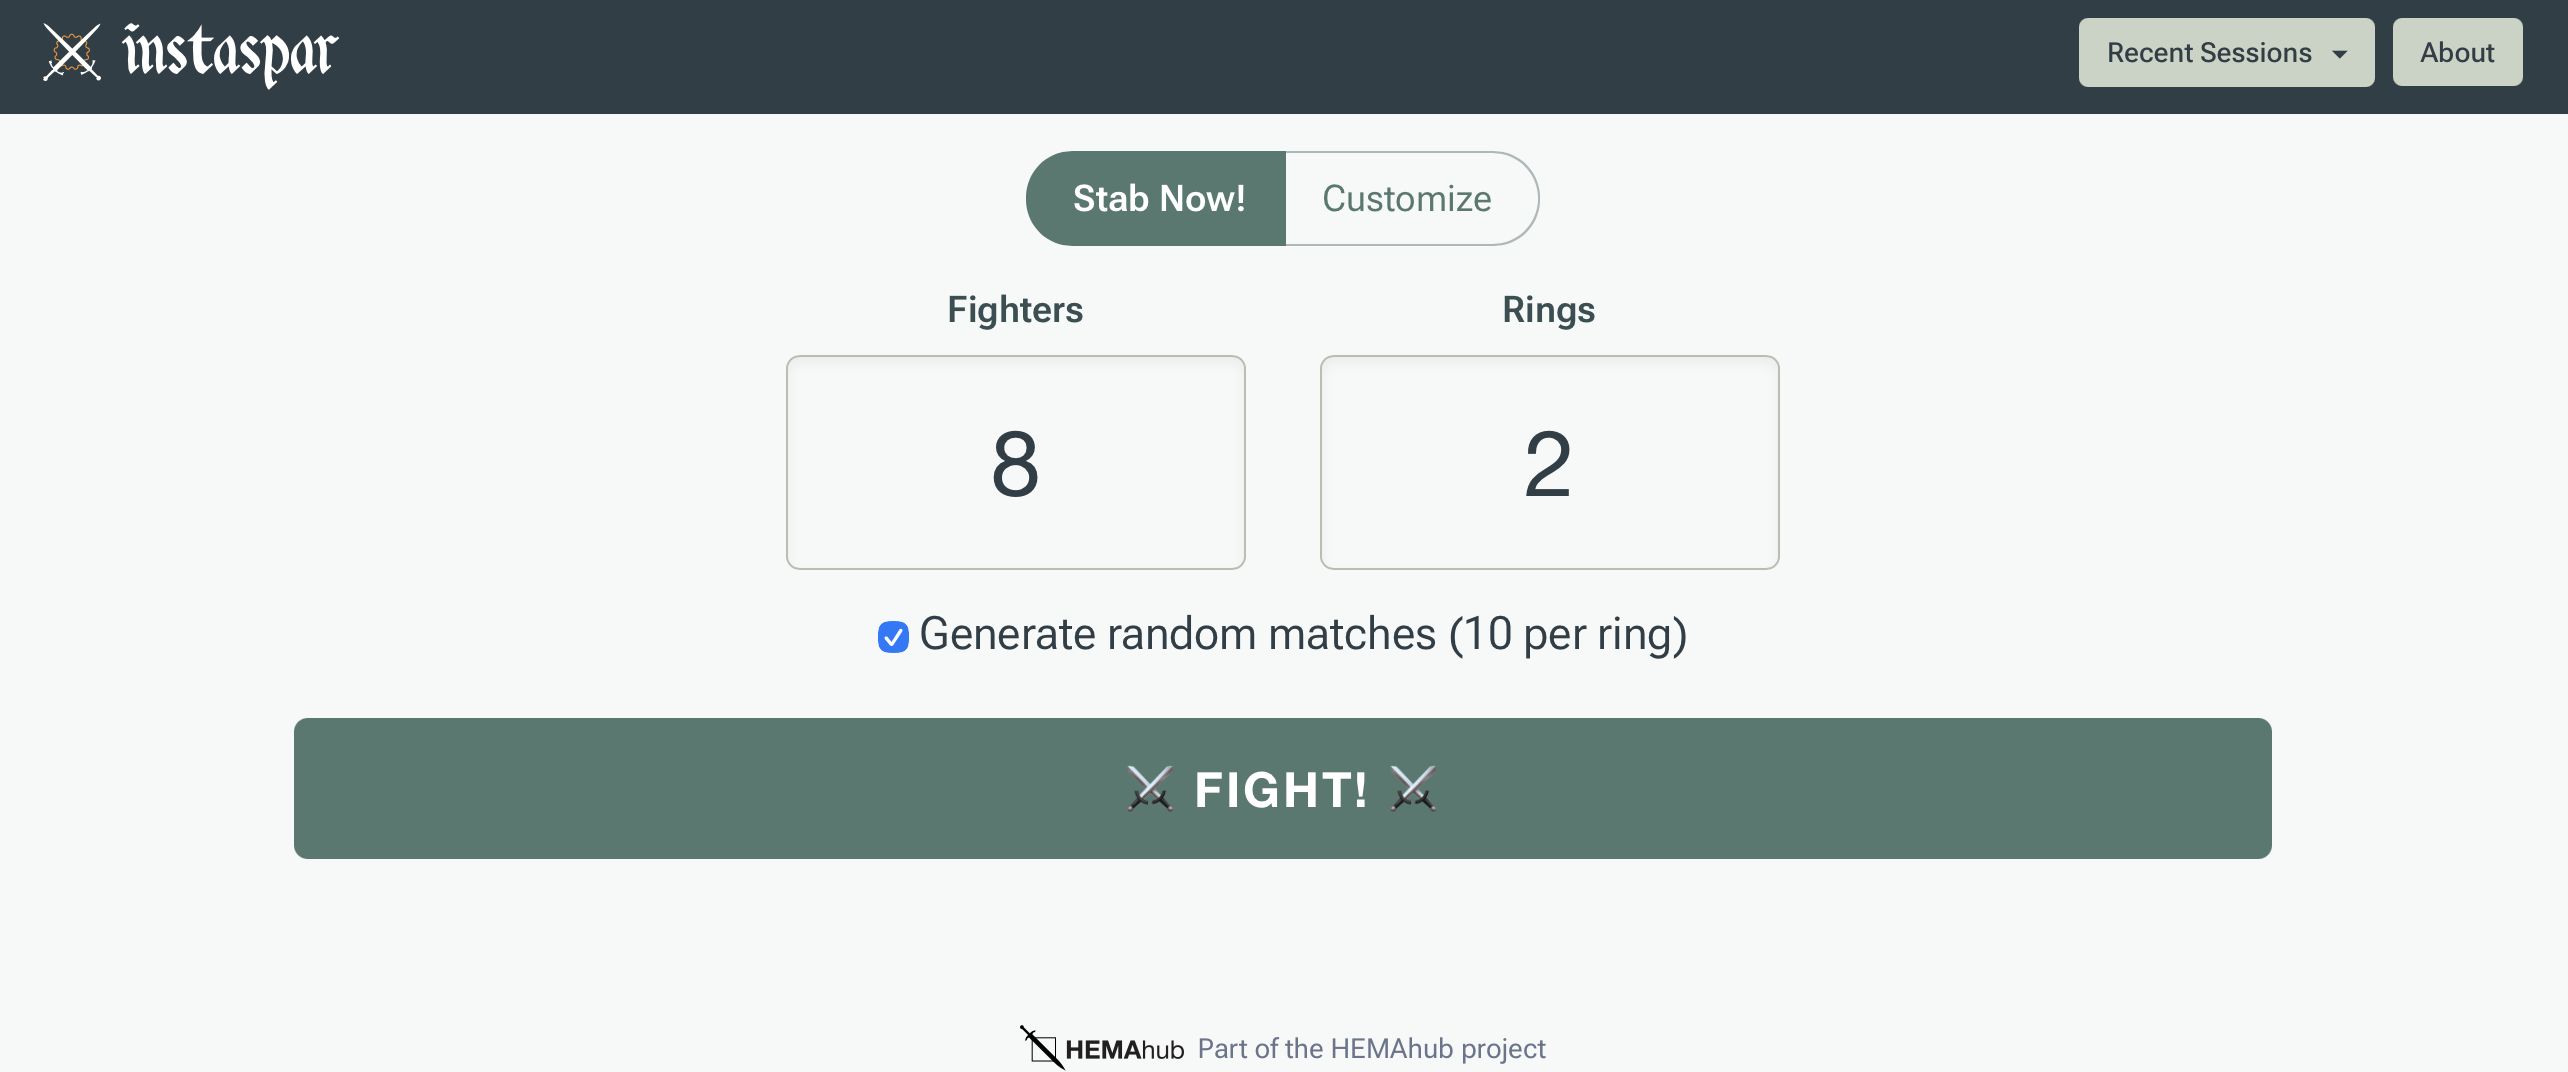Click the instaspar crossed swords logo icon
The width and height of the screenshot is (2568, 1072).
[72, 52]
